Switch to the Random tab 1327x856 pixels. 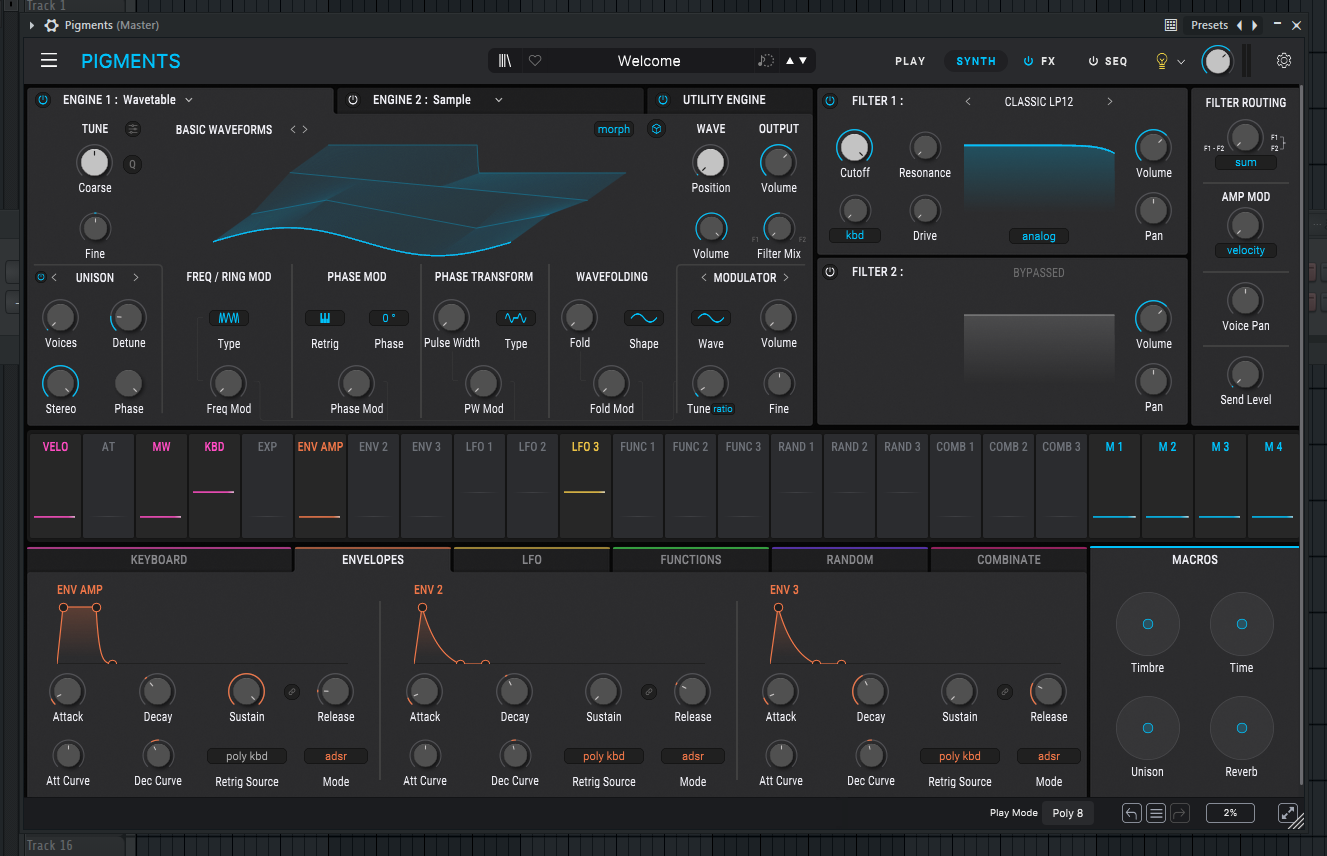click(850, 560)
